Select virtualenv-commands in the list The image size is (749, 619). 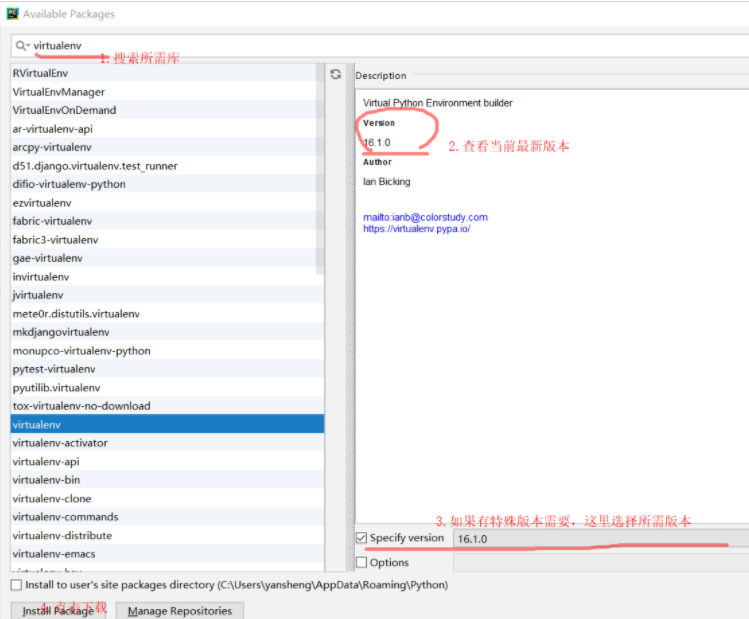click(x=167, y=517)
